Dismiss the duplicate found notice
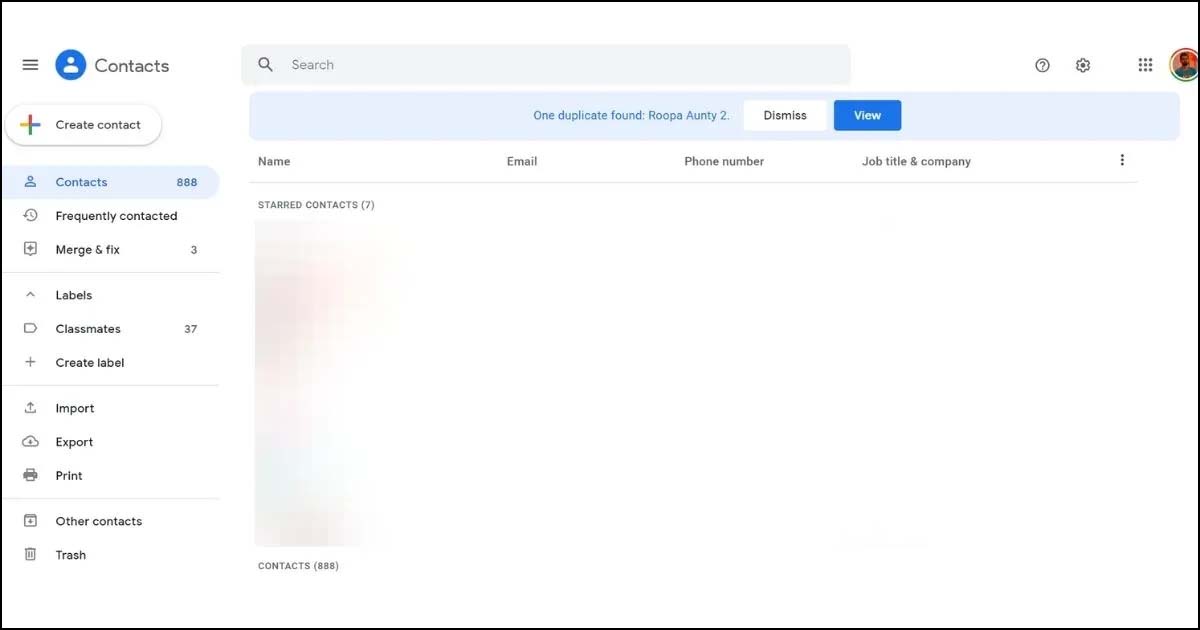 click(785, 115)
